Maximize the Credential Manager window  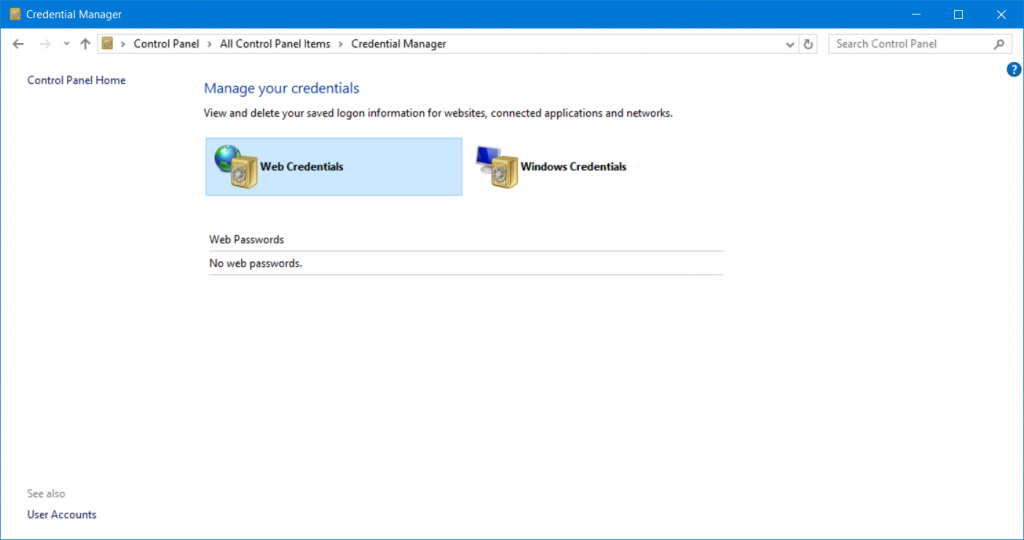point(958,14)
